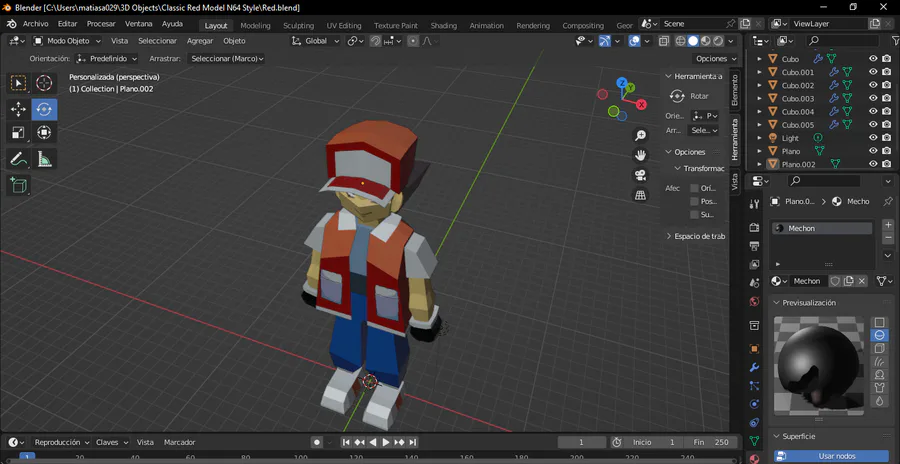Switch orthographic/perspective grid icon
900x464 pixels.
640,195
